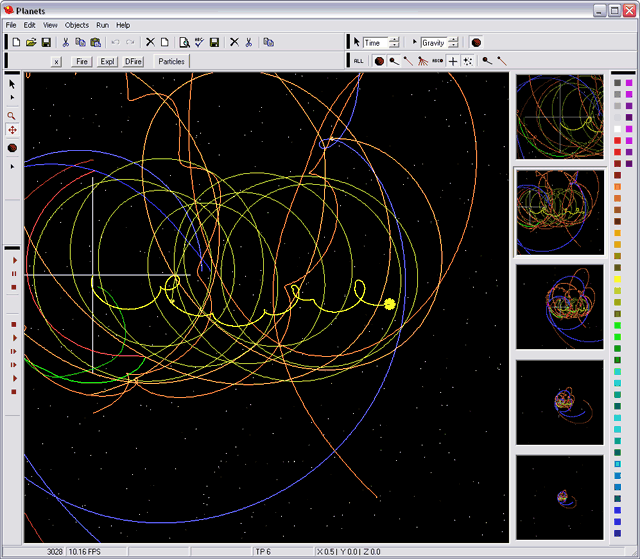Select the third preview thumbnail
640x559 pixels.
560,307
